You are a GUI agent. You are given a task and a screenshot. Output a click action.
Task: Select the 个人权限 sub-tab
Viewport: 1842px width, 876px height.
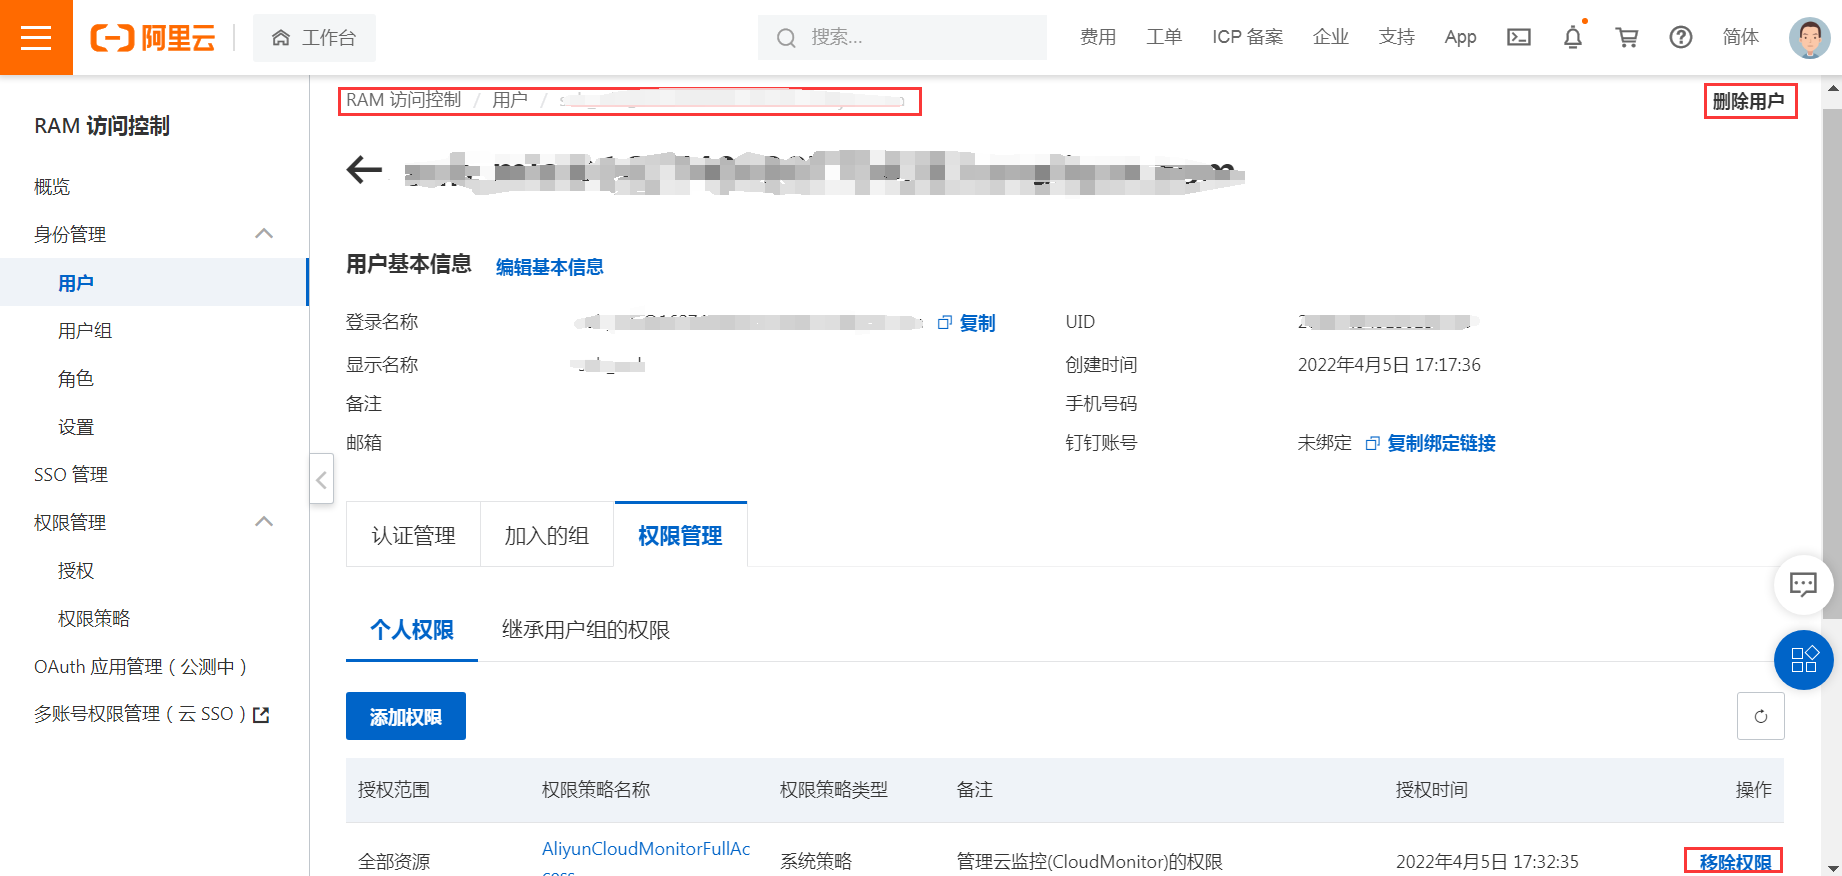[x=412, y=630]
